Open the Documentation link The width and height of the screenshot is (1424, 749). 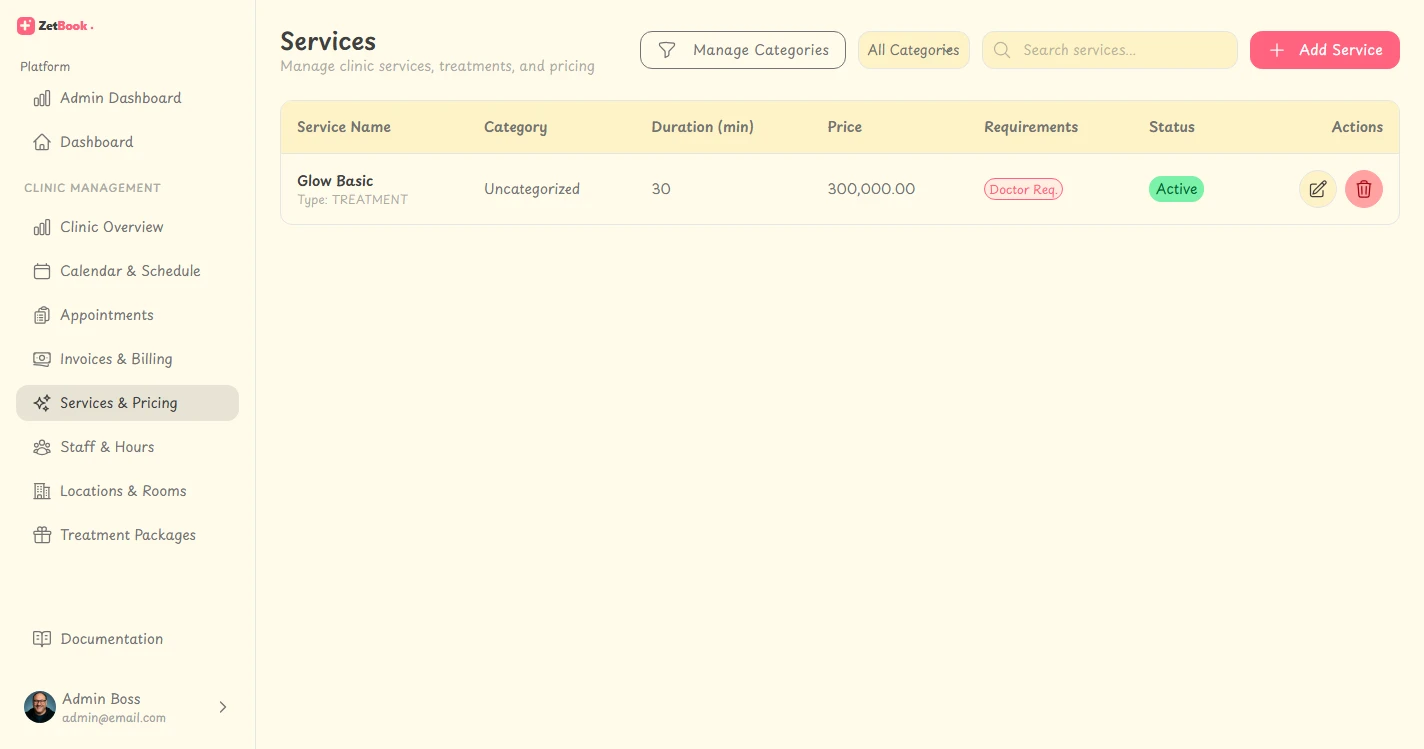pyautogui.click(x=128, y=639)
